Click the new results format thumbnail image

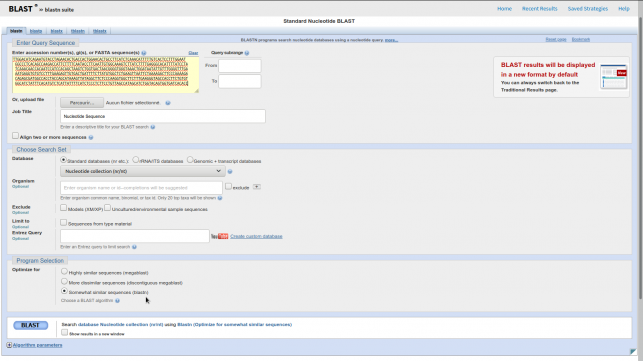[613, 77]
